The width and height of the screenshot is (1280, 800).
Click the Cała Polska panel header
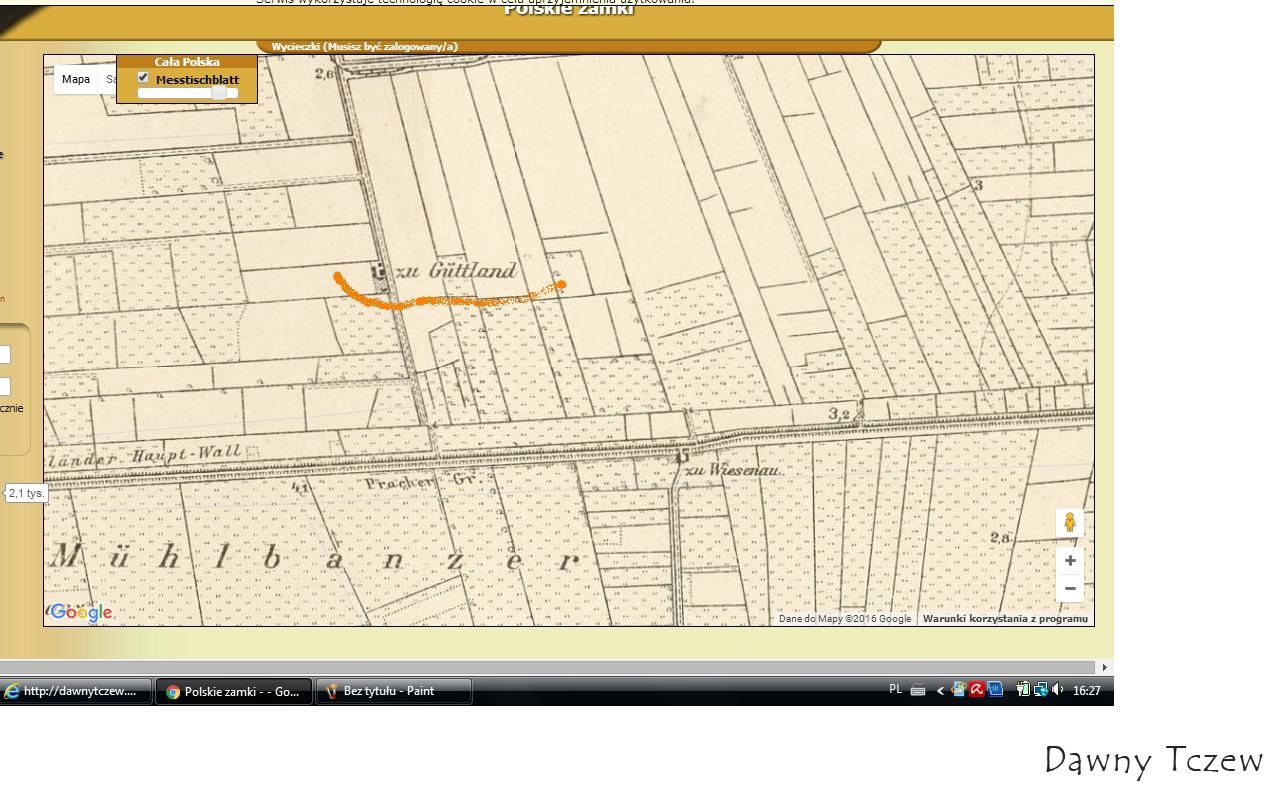point(187,62)
